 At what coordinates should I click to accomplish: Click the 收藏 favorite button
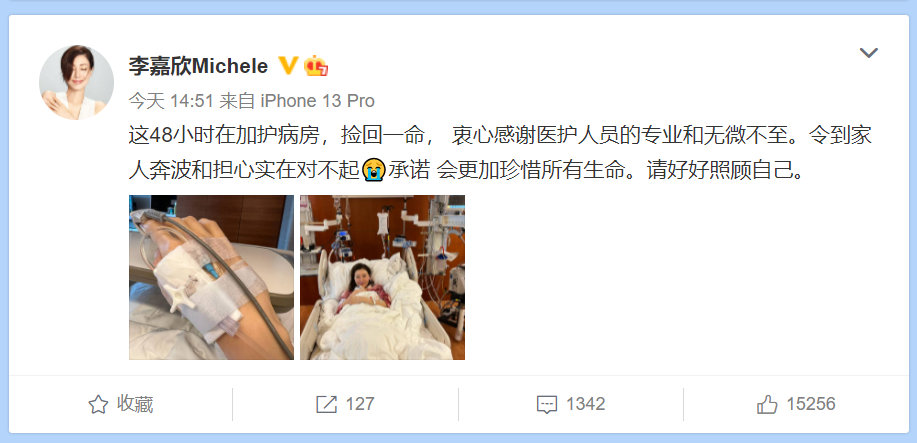point(120,404)
